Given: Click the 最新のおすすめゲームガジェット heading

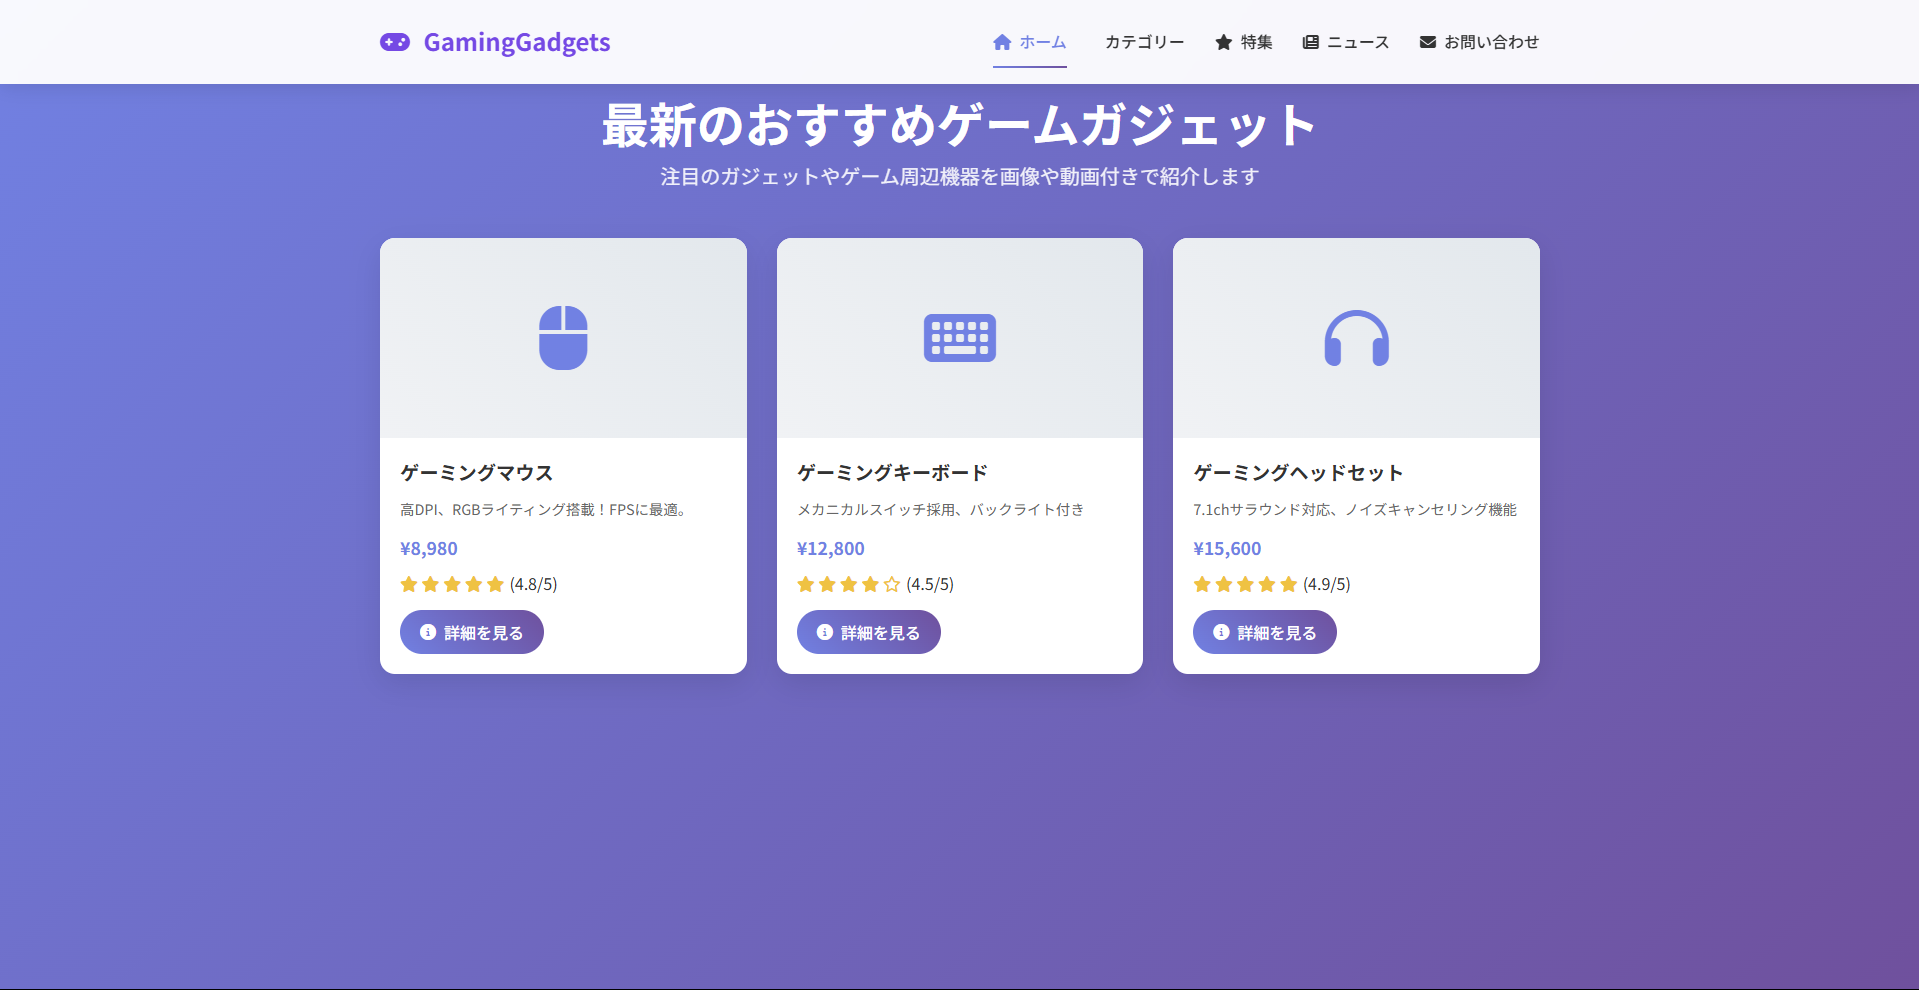Looking at the screenshot, I should 960,126.
